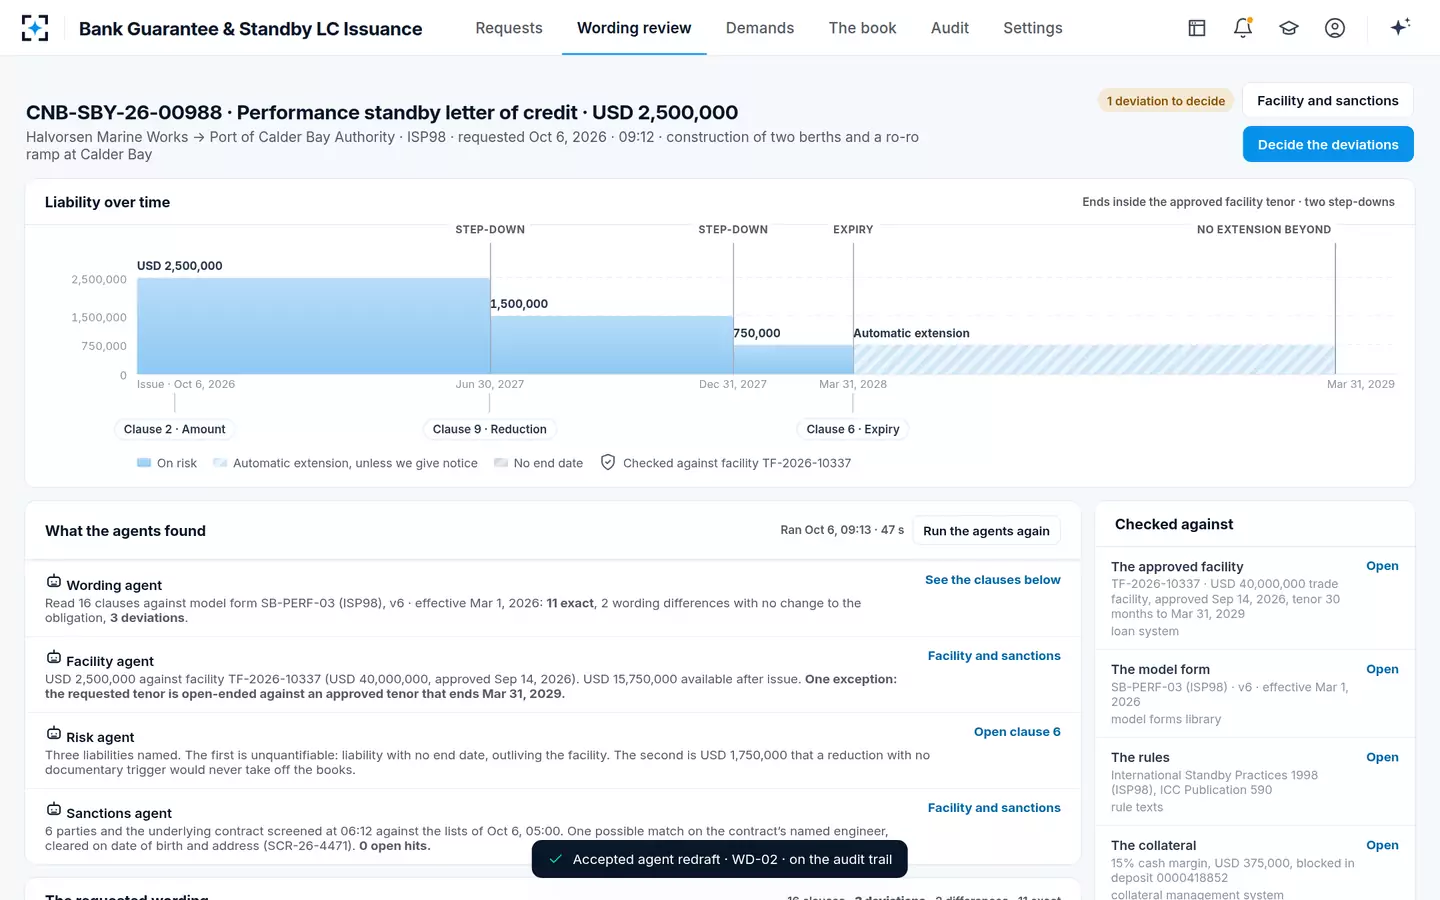Select the Wording review tab

pos(634,28)
